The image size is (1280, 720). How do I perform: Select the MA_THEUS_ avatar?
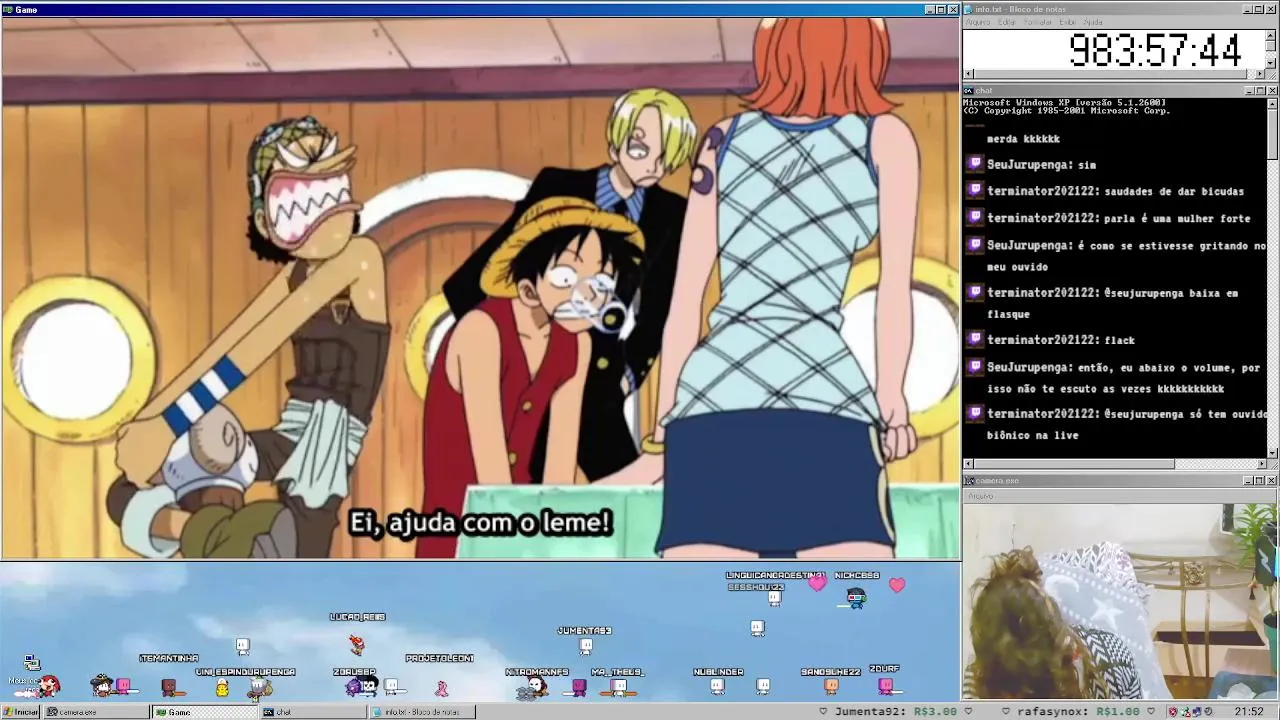619,687
